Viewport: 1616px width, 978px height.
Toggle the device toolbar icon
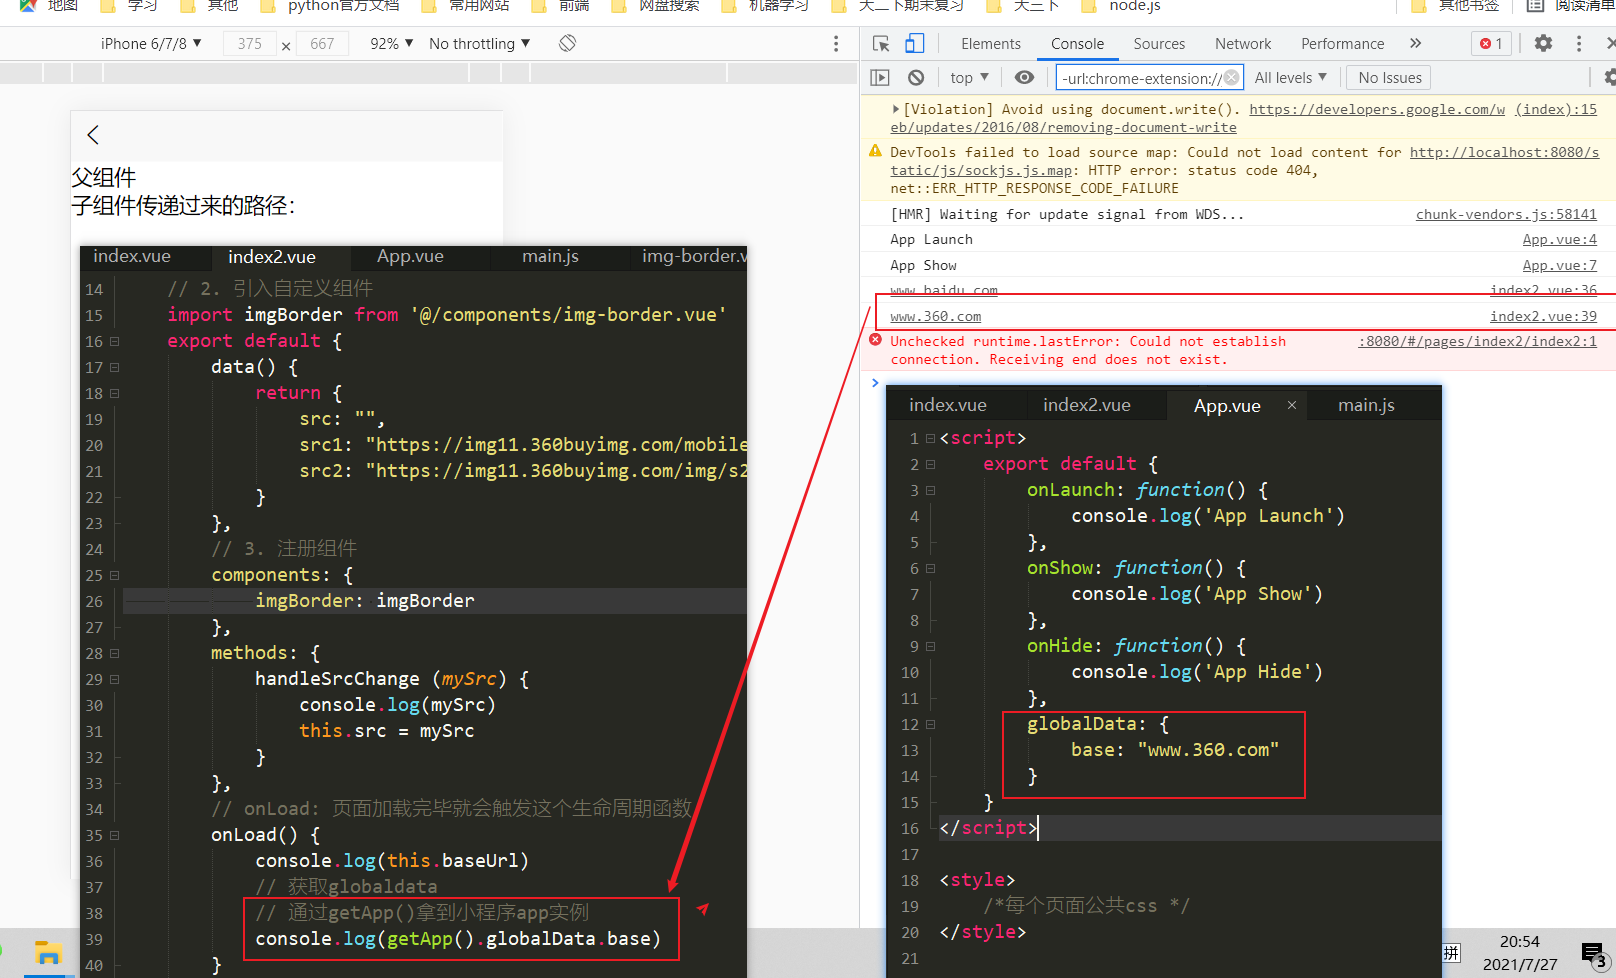914,43
